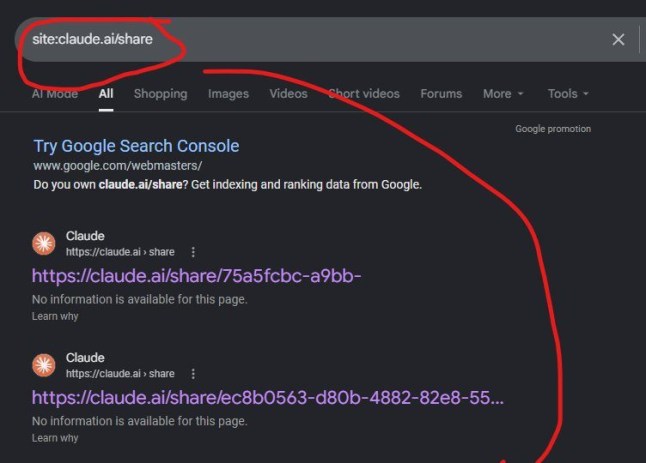Viewport: 646px width, 463px height.
Task: Switch to AI Mode tab
Action: (55, 94)
